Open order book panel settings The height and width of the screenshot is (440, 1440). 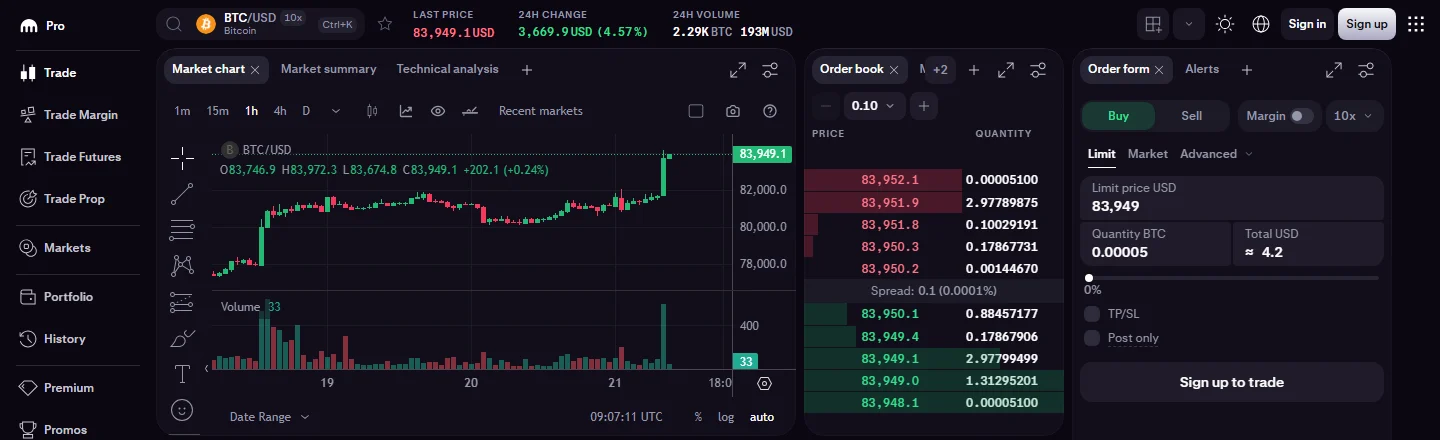[1038, 70]
